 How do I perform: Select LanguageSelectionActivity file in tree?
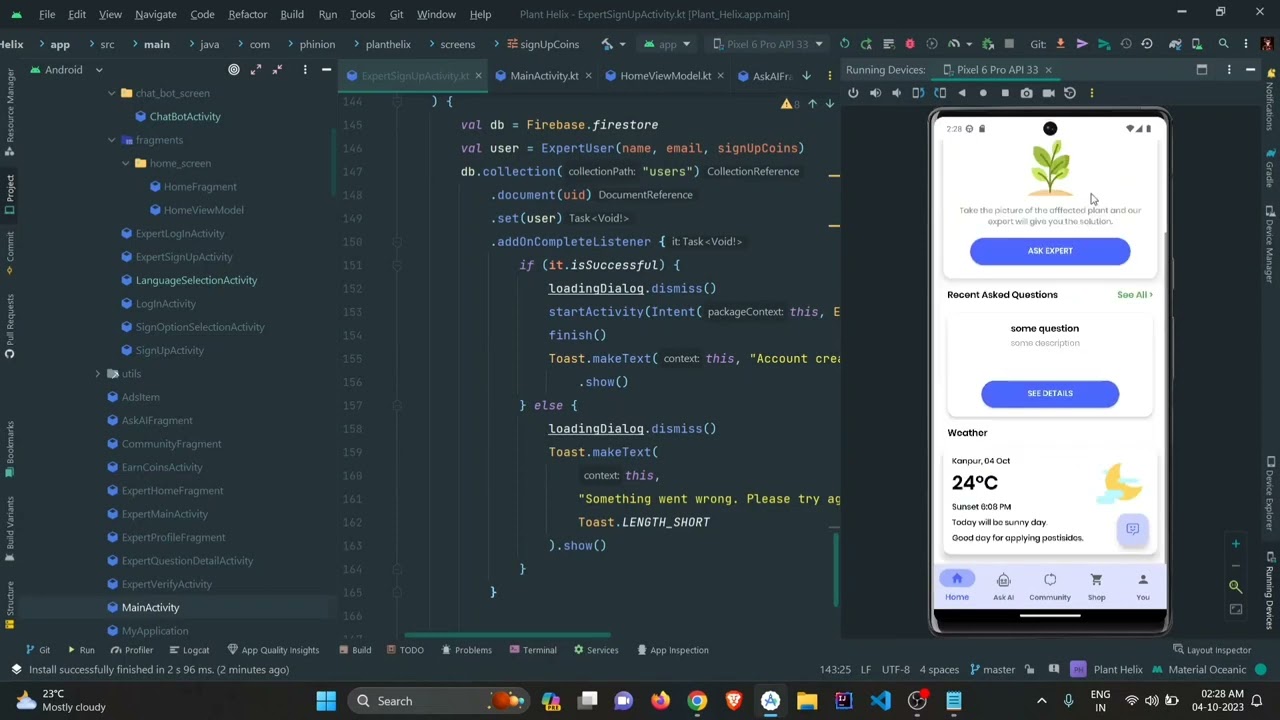click(x=196, y=280)
